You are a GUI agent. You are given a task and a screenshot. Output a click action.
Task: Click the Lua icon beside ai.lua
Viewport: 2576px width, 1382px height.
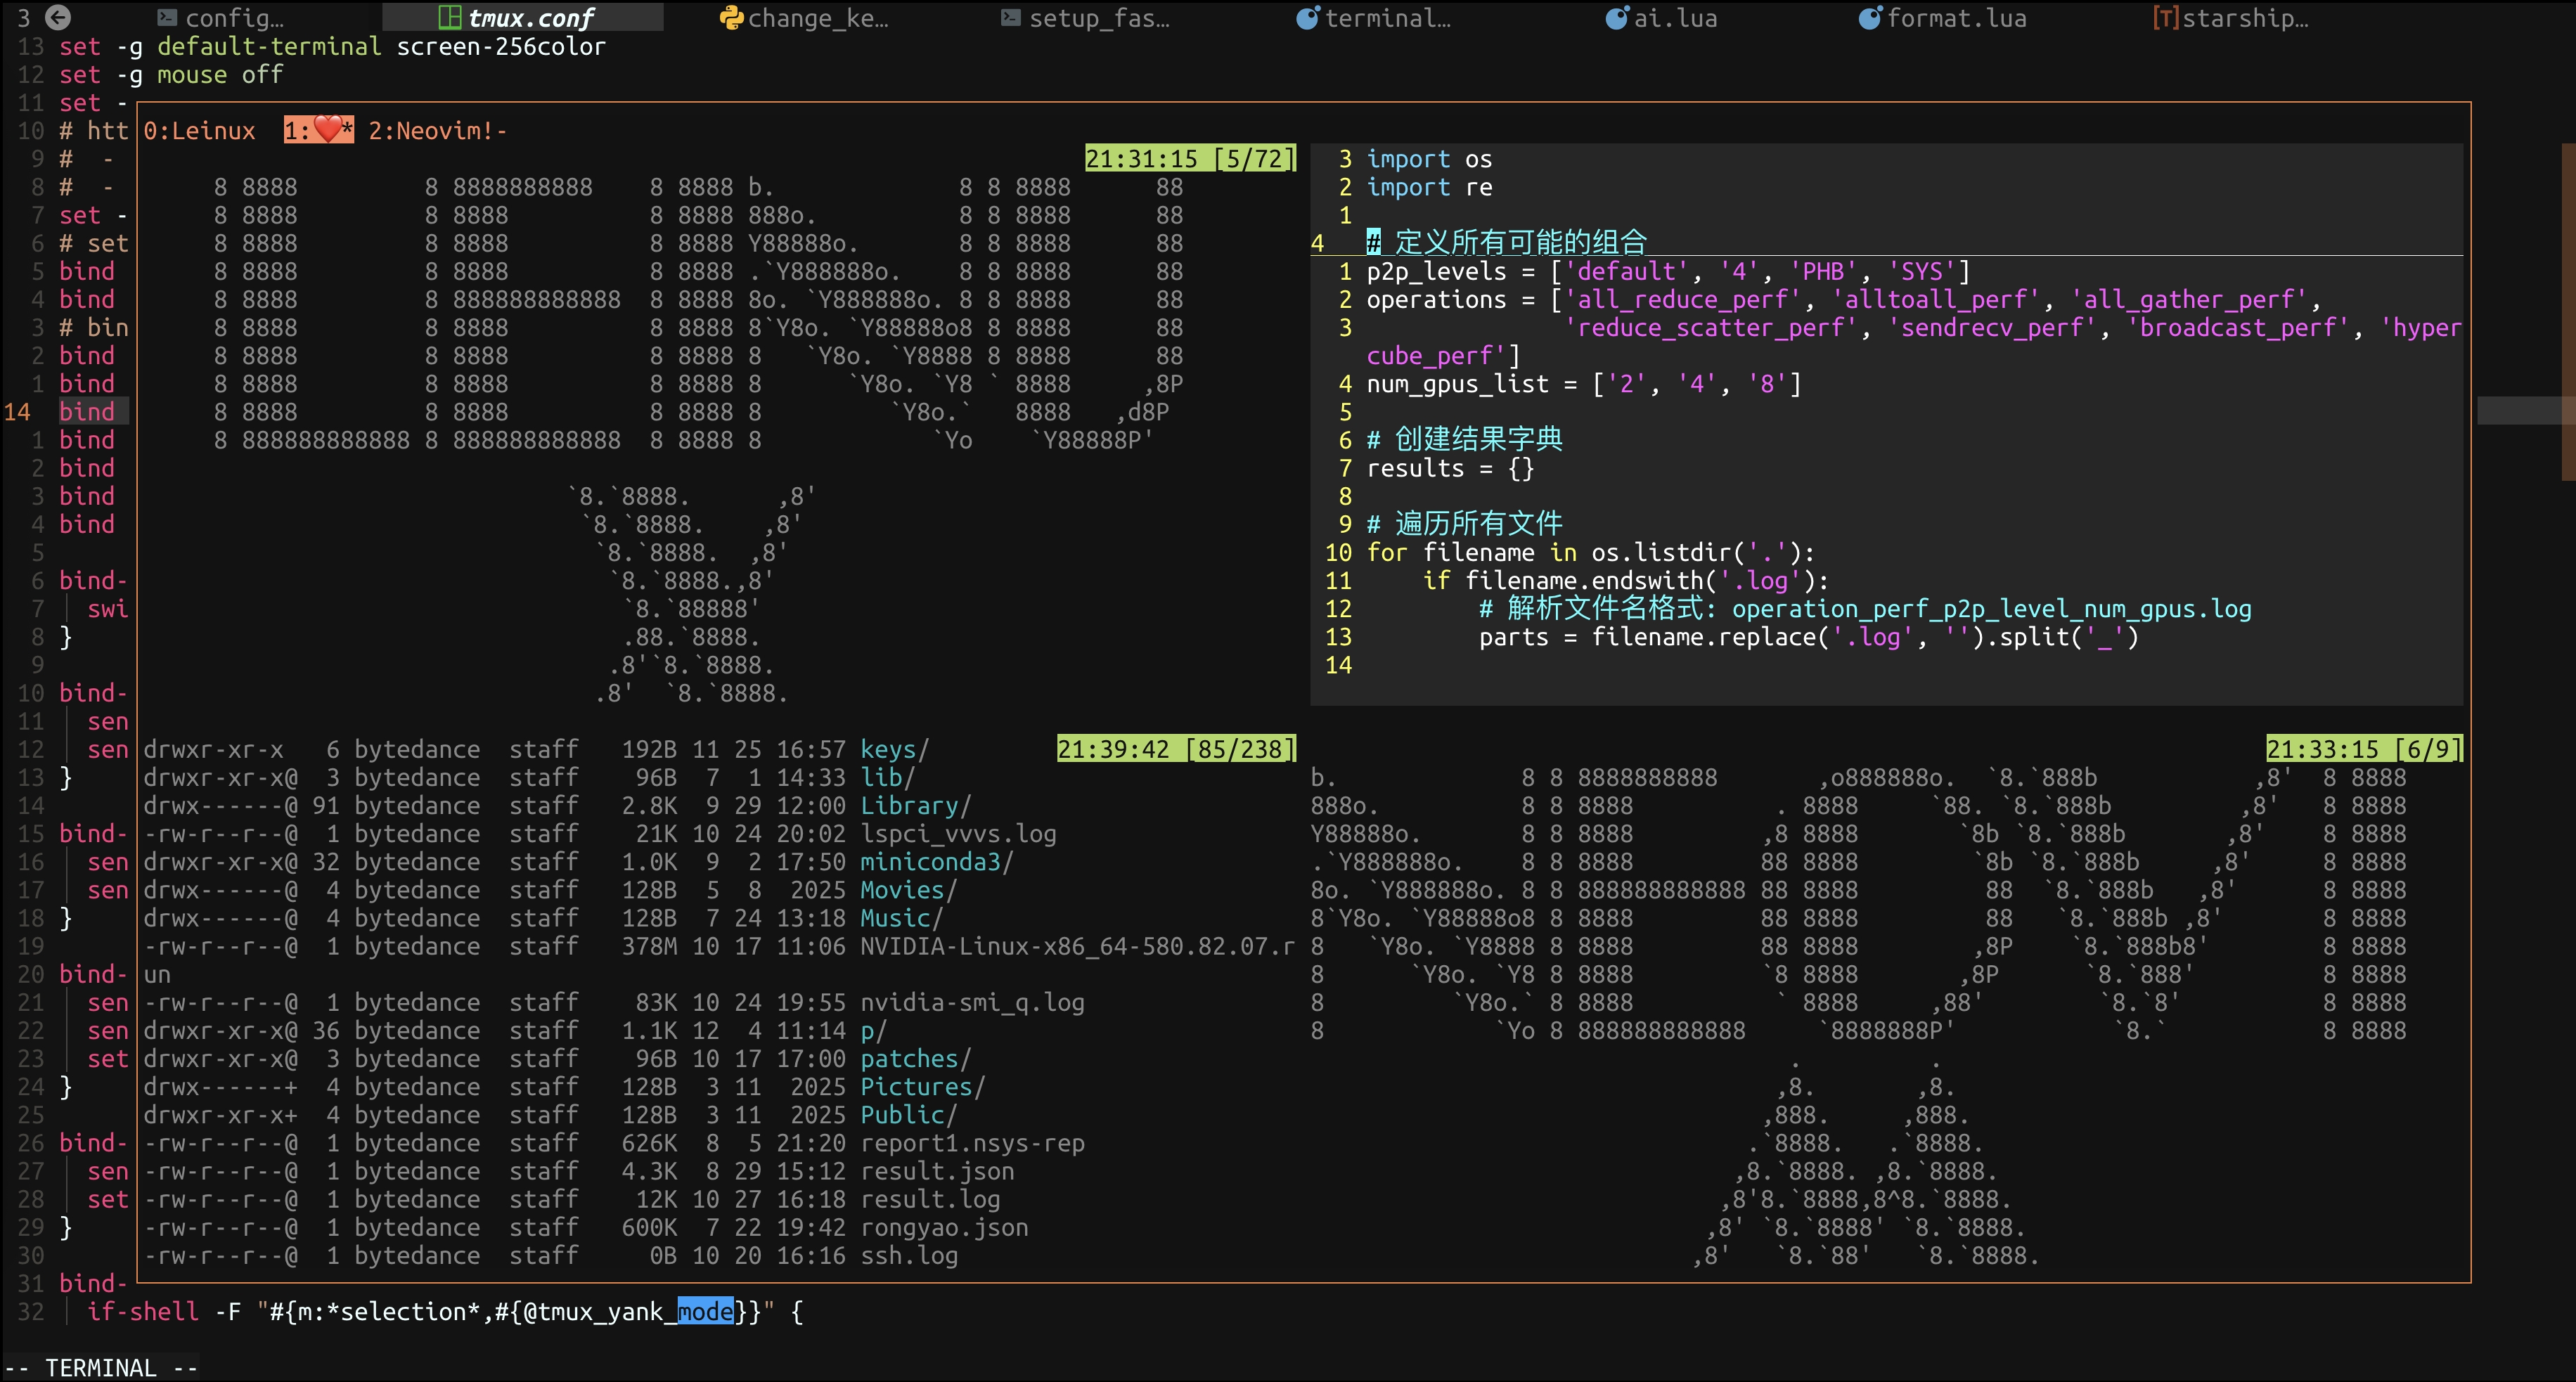(1616, 18)
